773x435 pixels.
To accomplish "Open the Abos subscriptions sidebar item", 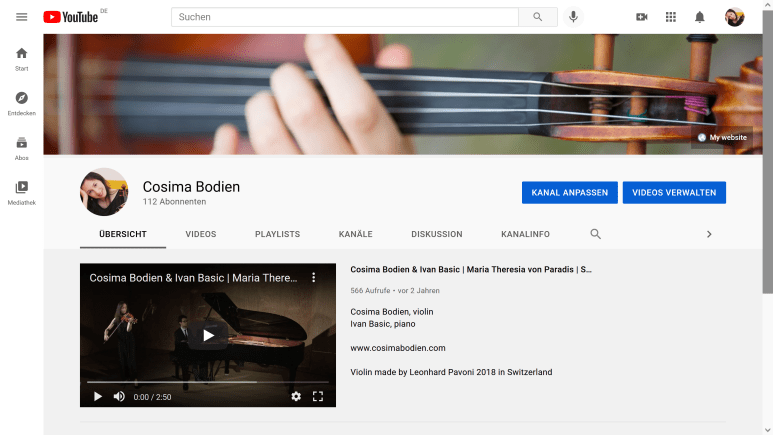I will (x=21, y=148).
